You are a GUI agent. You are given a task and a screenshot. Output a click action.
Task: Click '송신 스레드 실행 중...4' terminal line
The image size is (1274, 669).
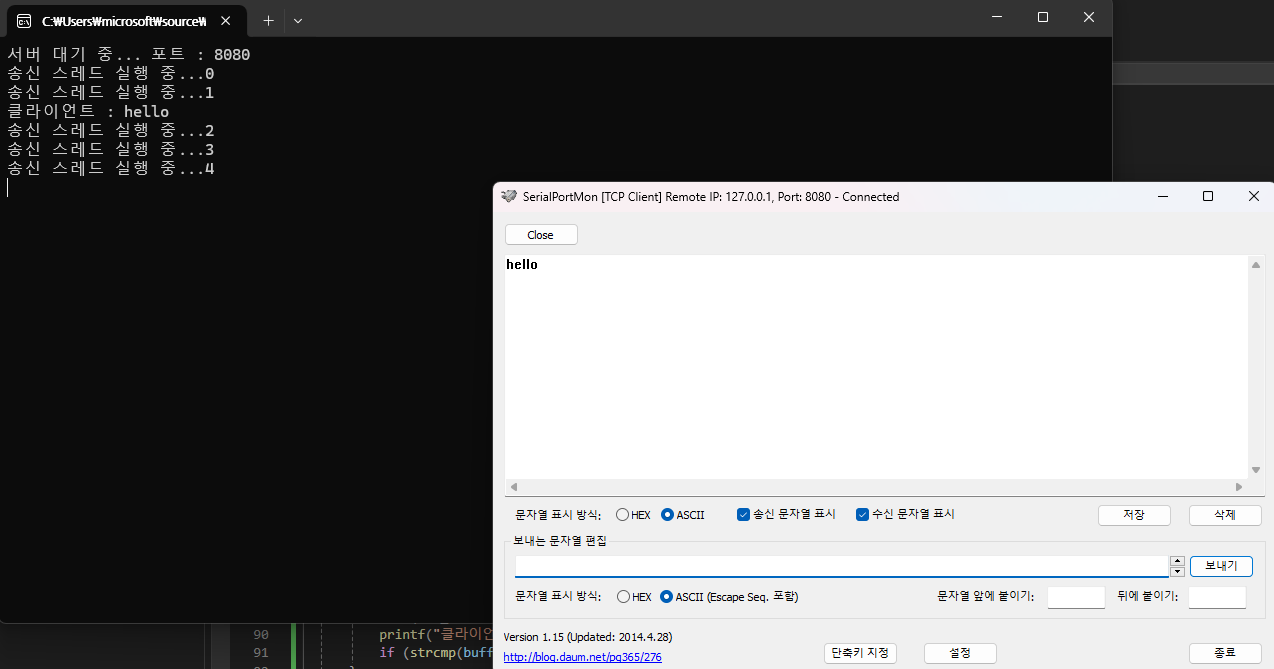click(110, 169)
